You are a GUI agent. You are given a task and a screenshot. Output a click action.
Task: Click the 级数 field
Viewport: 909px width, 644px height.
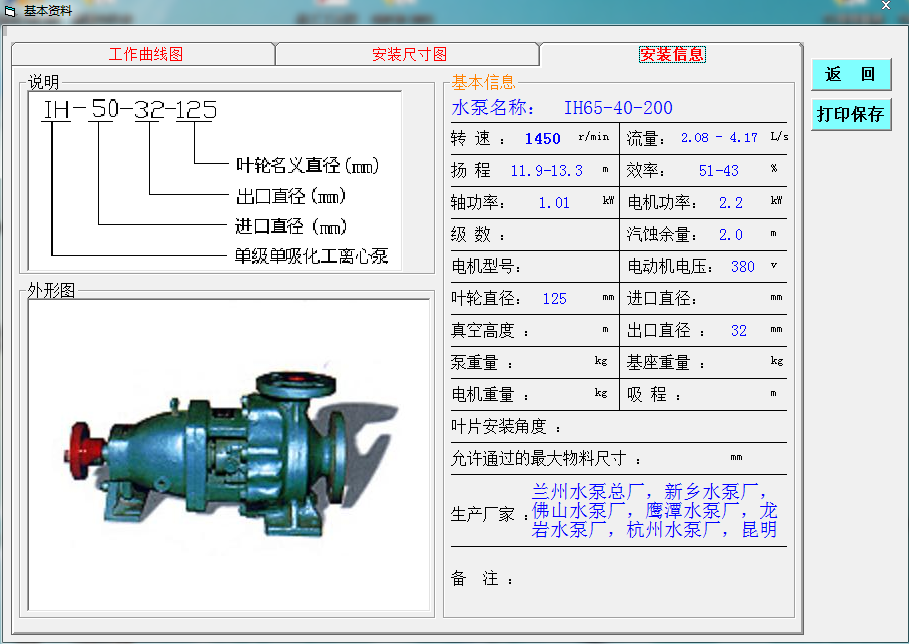[535, 235]
